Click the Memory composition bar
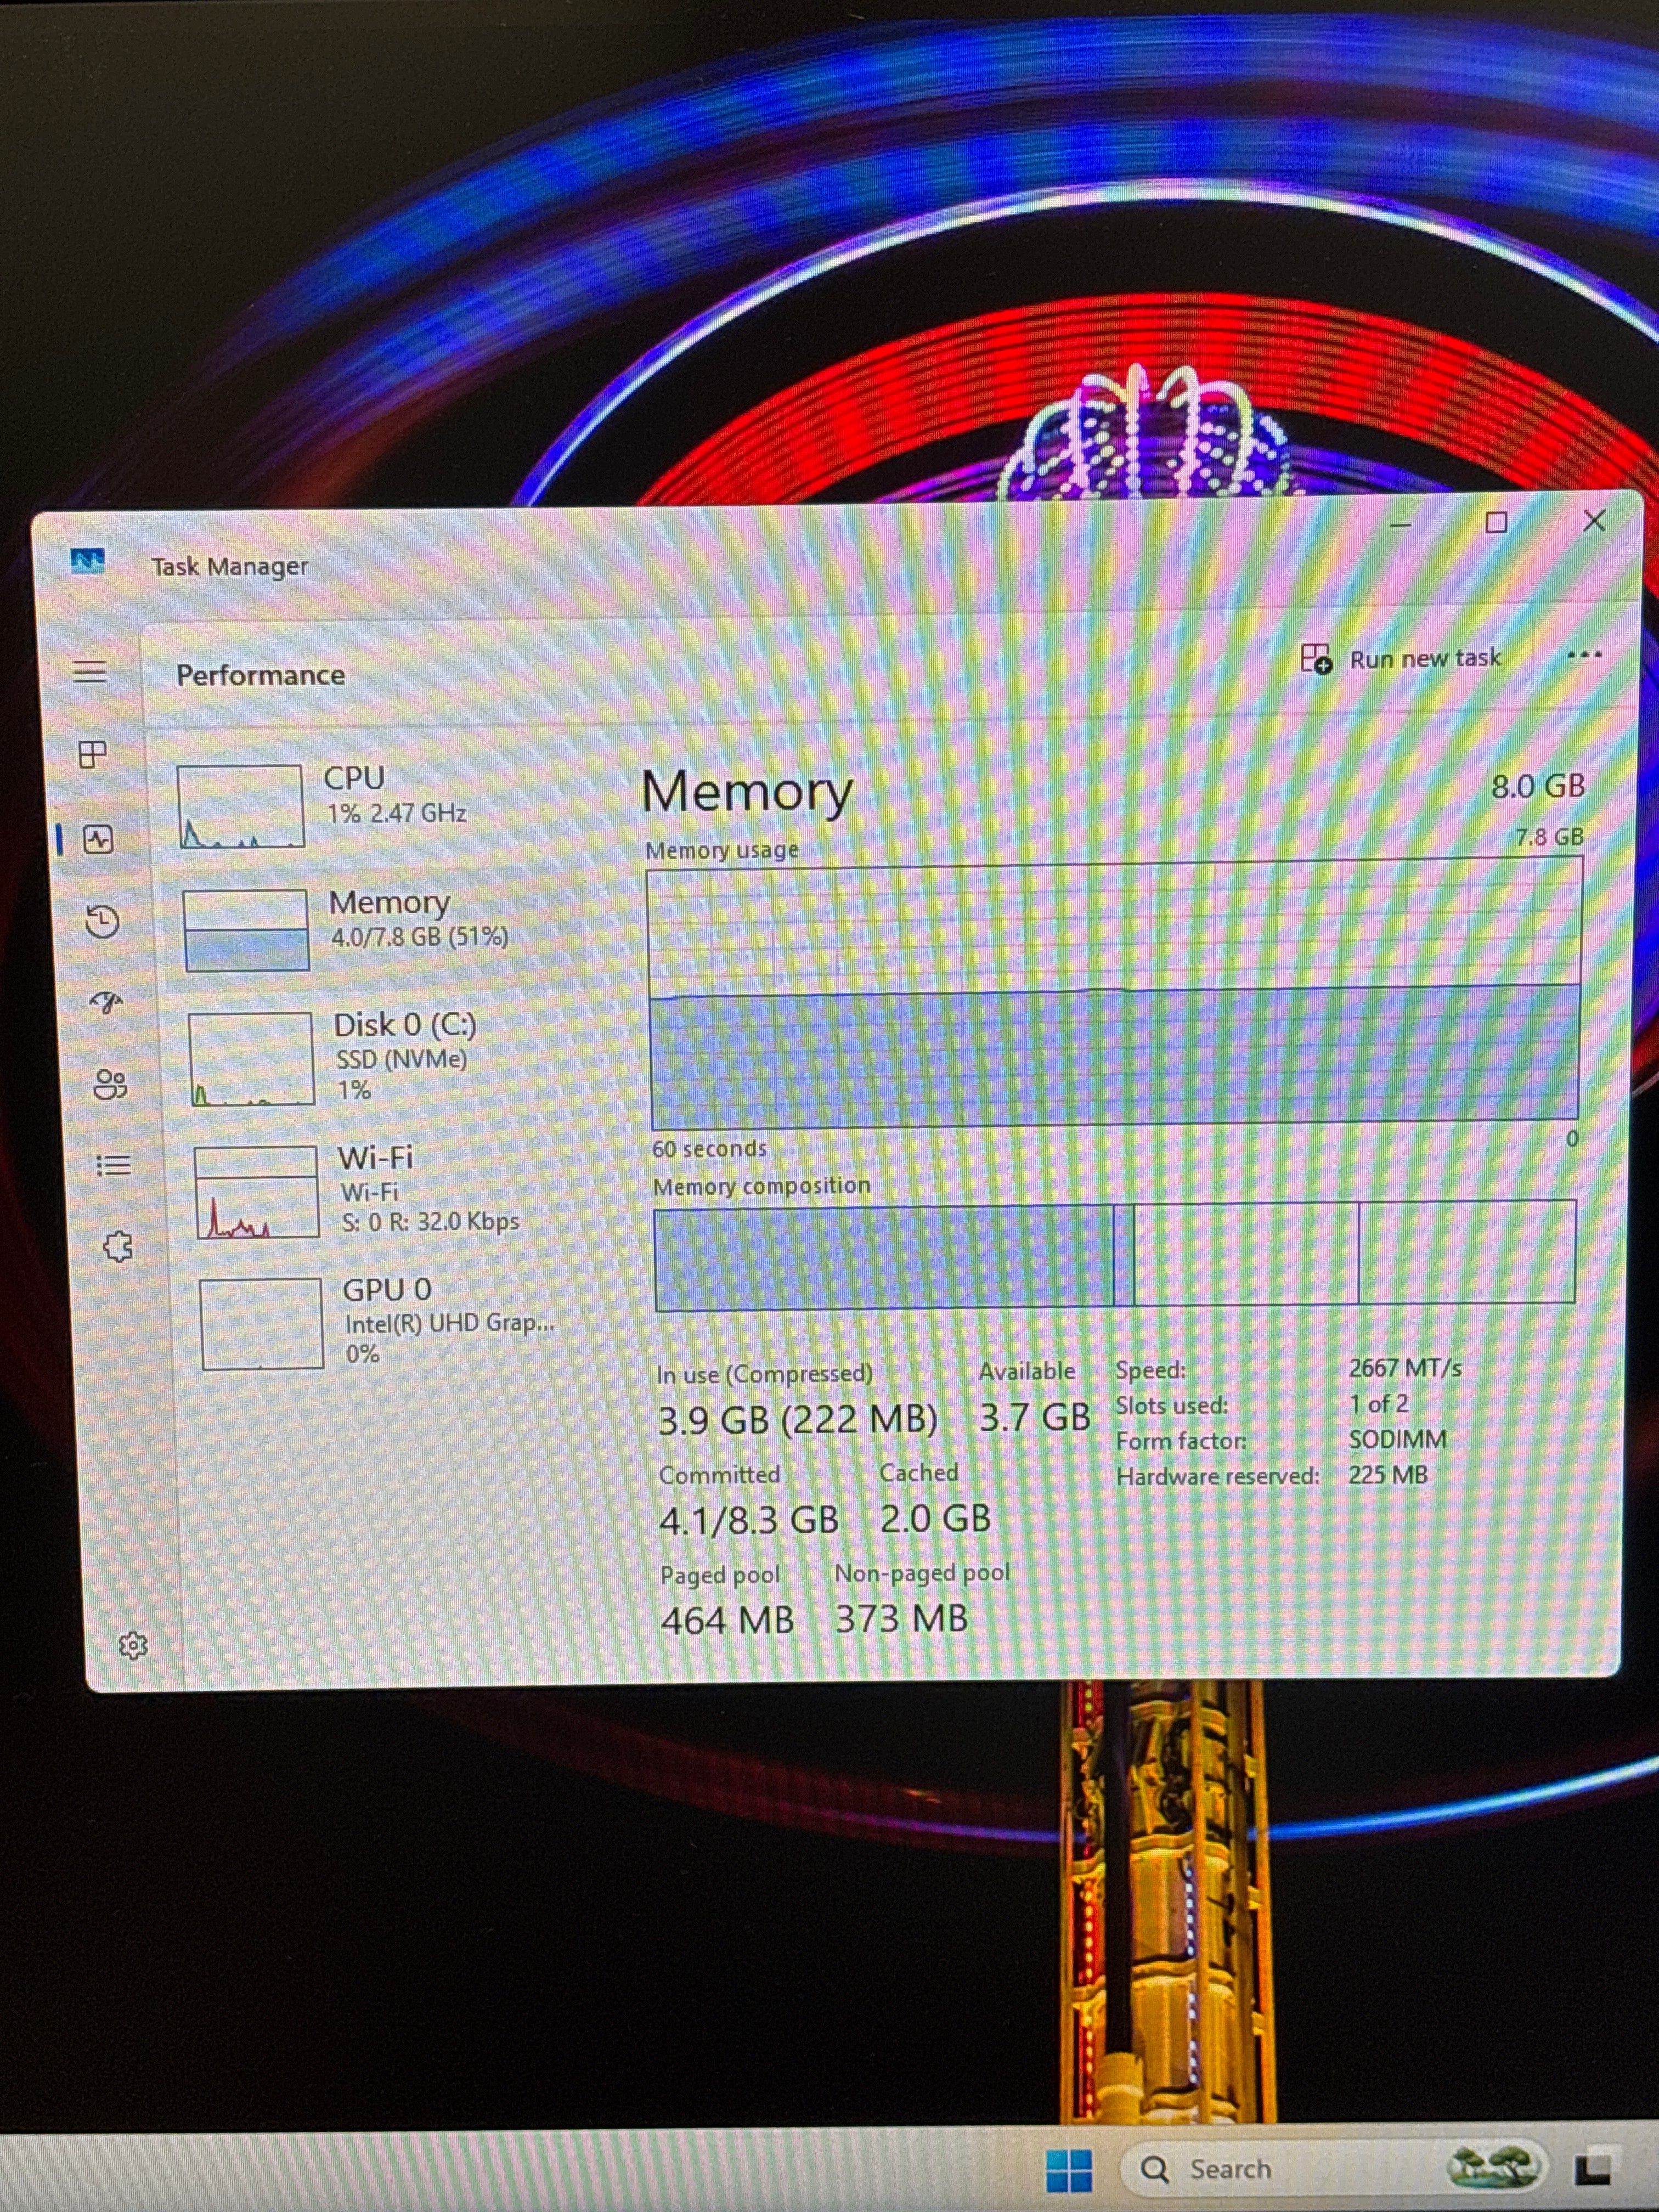1659x2212 pixels. point(1115,1255)
